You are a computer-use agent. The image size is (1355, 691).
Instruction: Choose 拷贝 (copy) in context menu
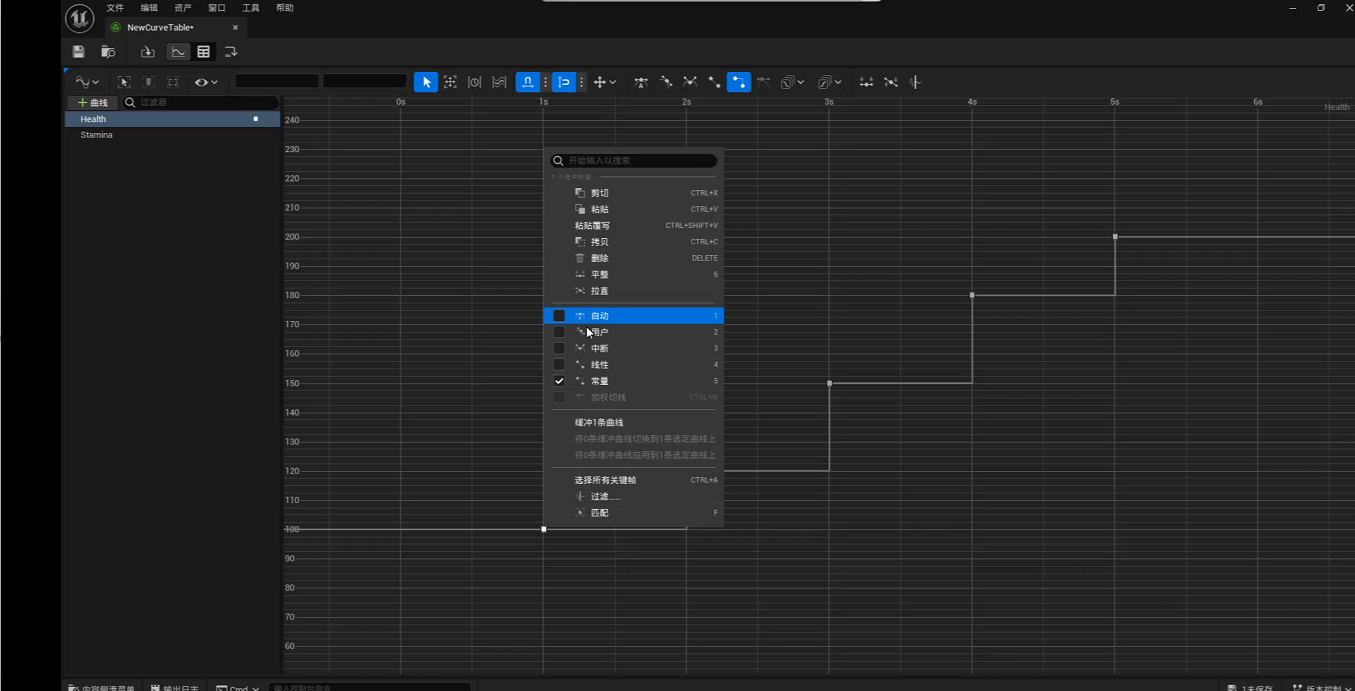634,242
